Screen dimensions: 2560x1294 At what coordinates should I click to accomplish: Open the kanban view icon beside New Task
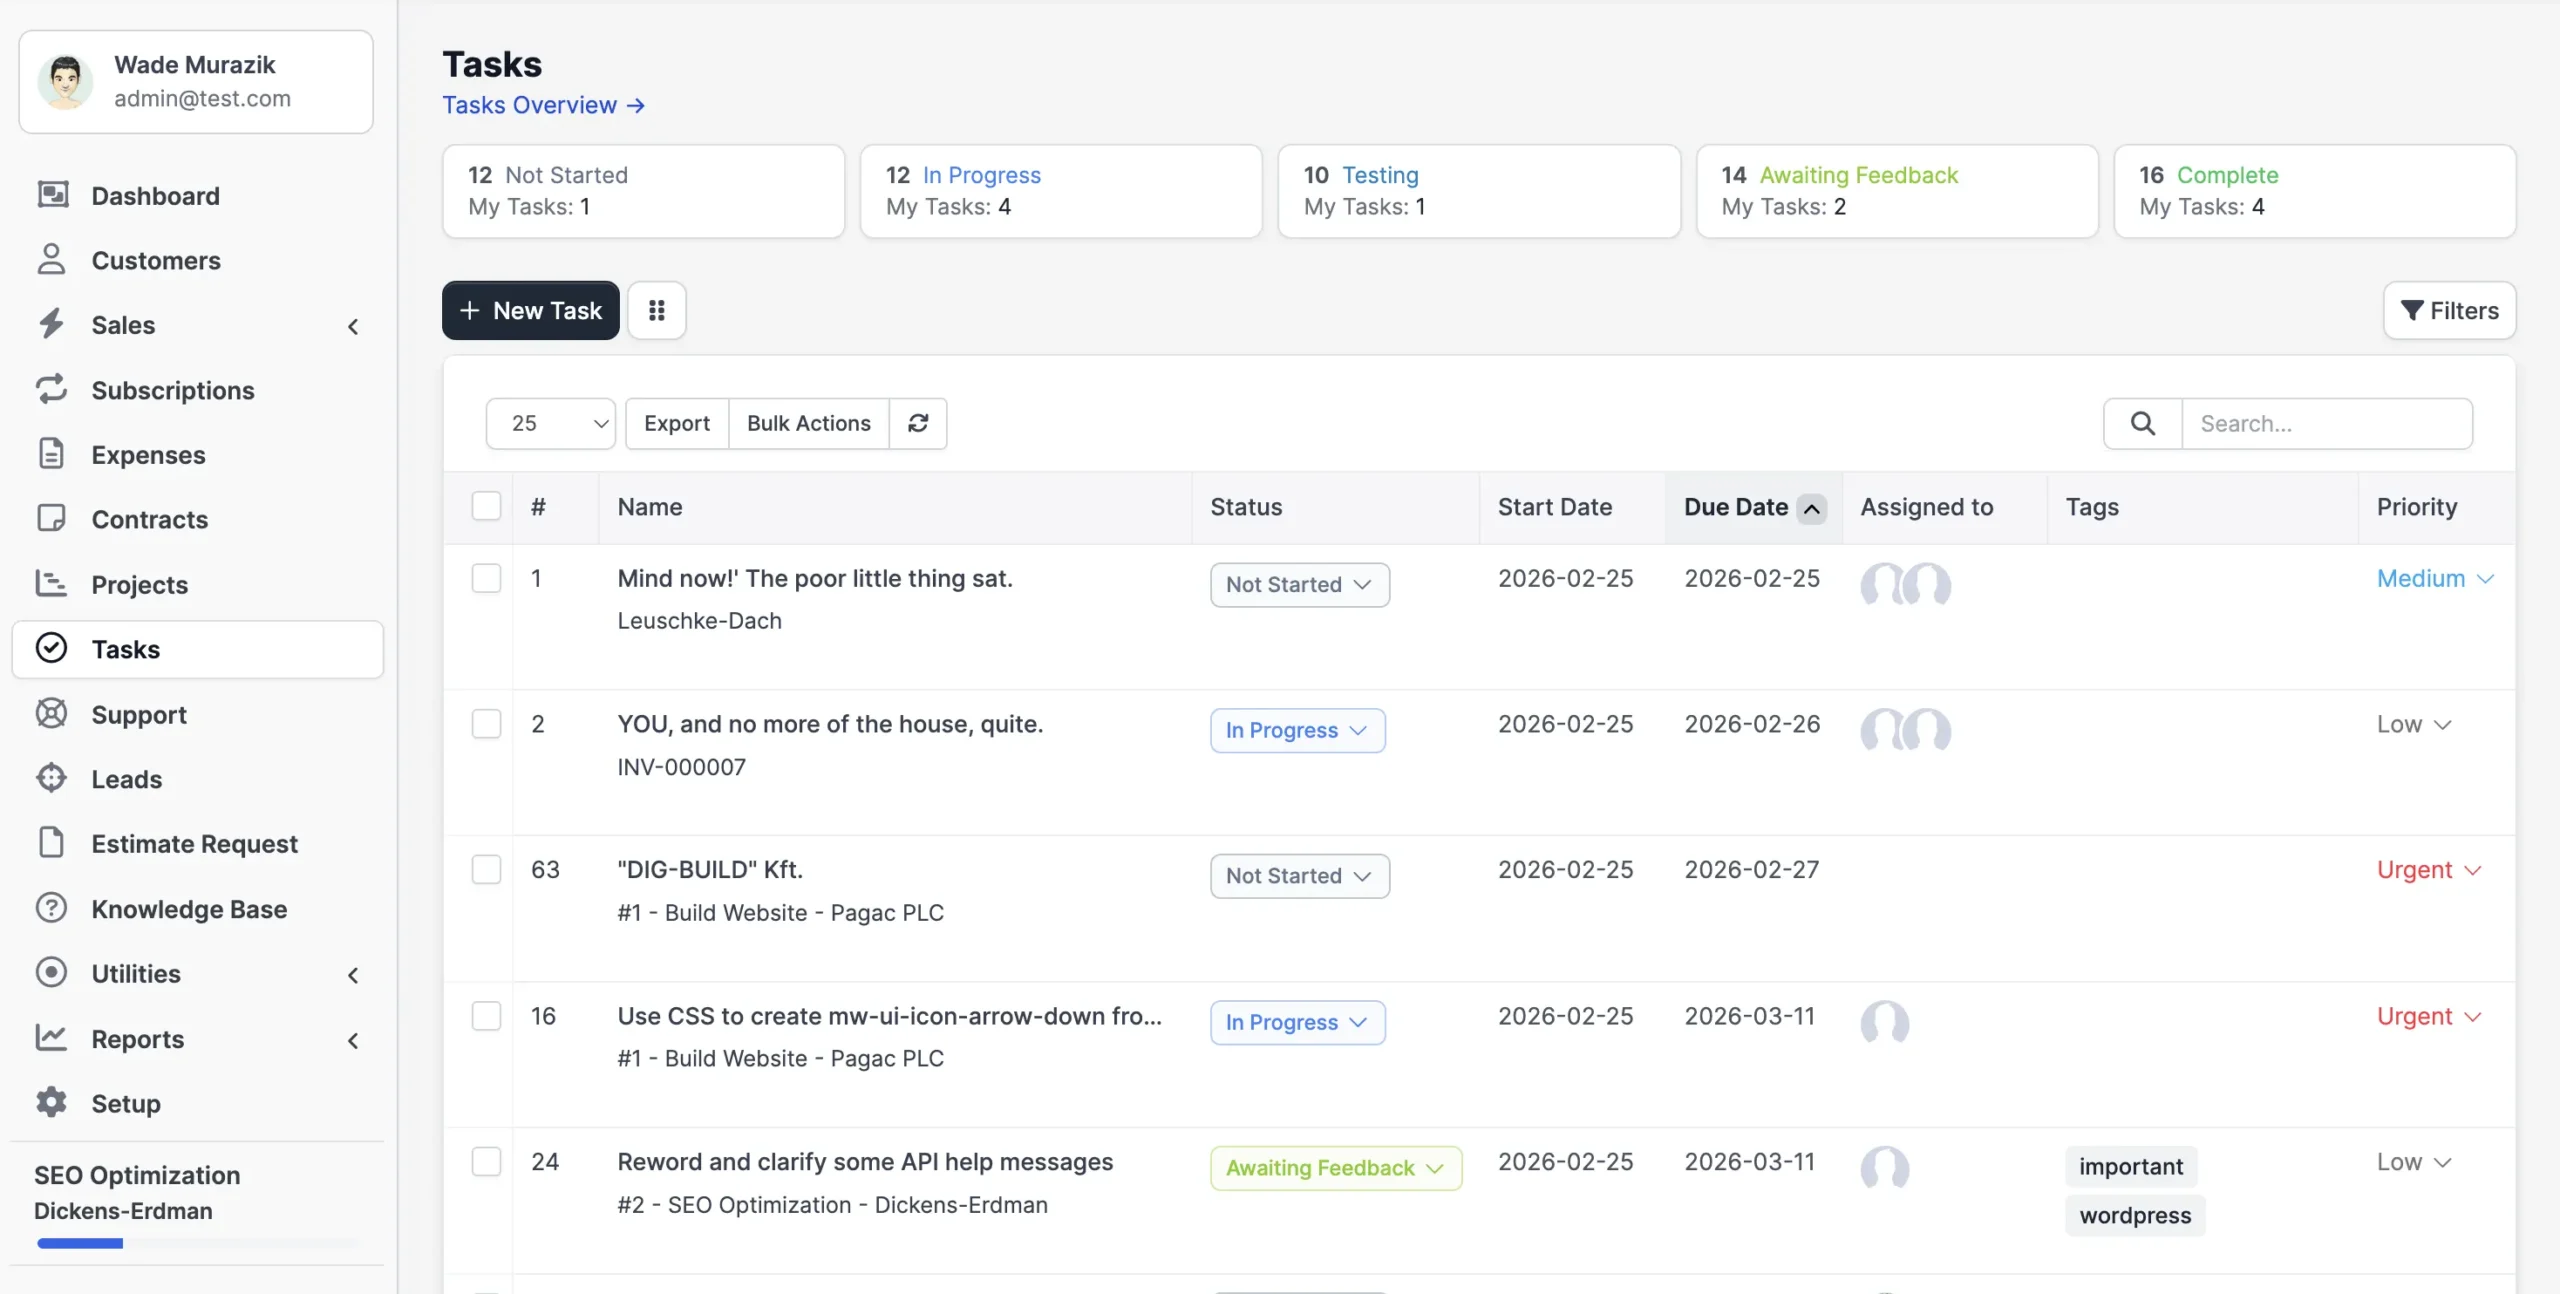(x=657, y=310)
